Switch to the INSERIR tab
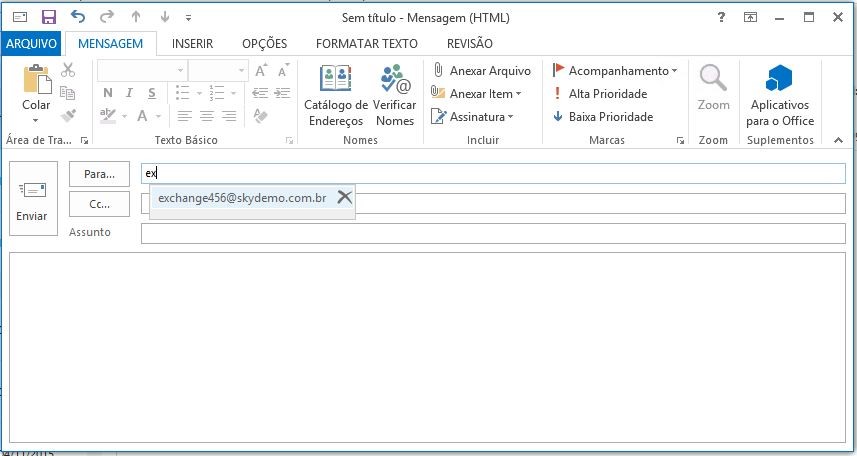Viewport: 857px width, 456px height. (x=192, y=43)
